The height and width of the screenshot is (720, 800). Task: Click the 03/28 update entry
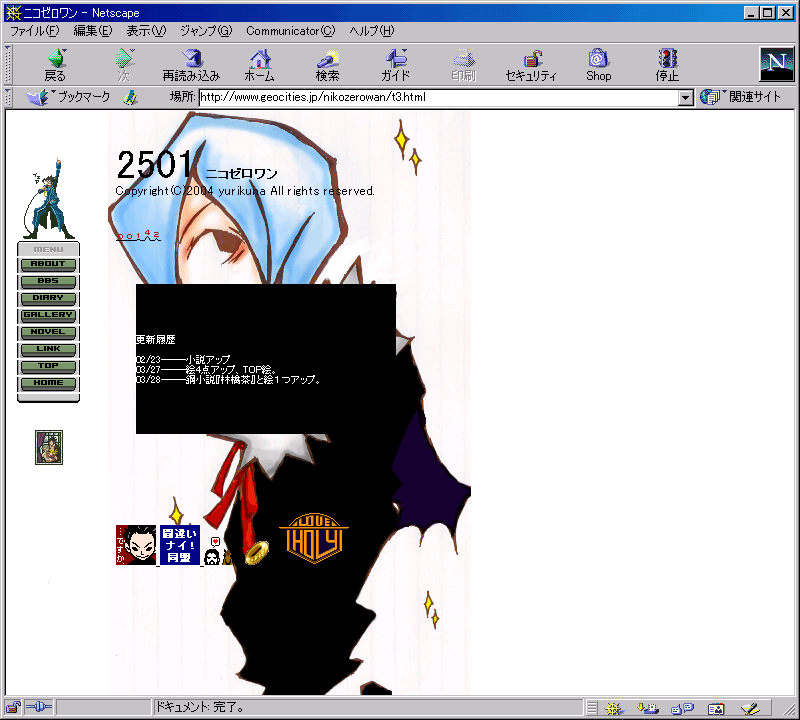coord(228,380)
